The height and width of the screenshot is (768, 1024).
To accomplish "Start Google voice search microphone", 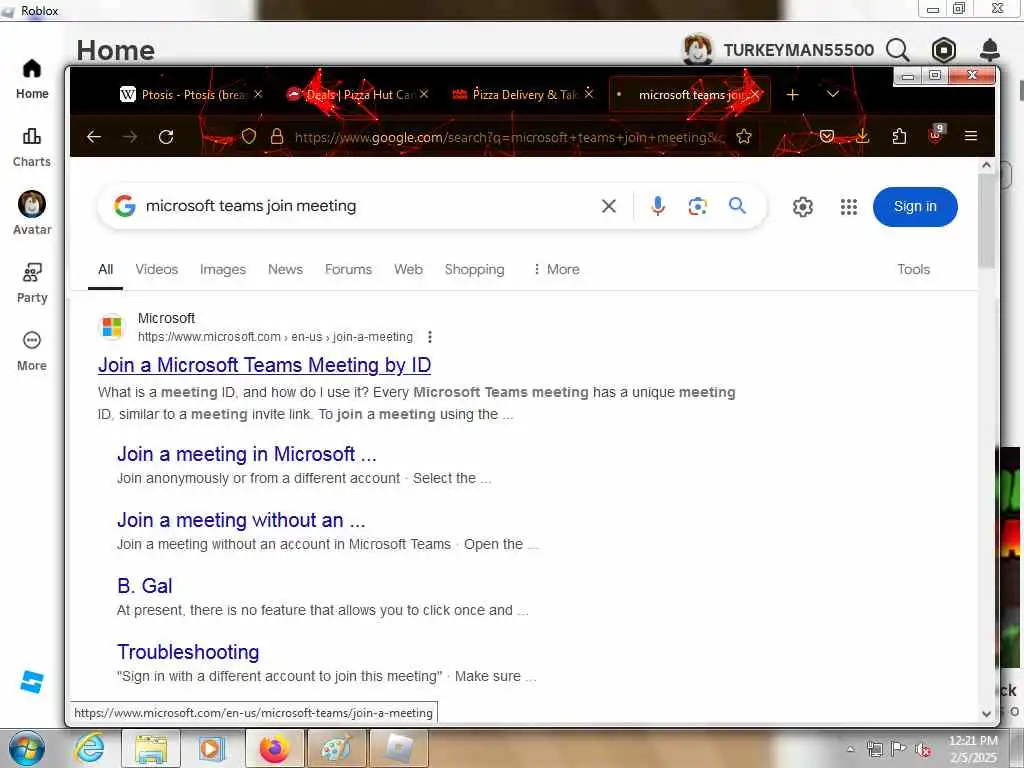I will click(x=658, y=206).
